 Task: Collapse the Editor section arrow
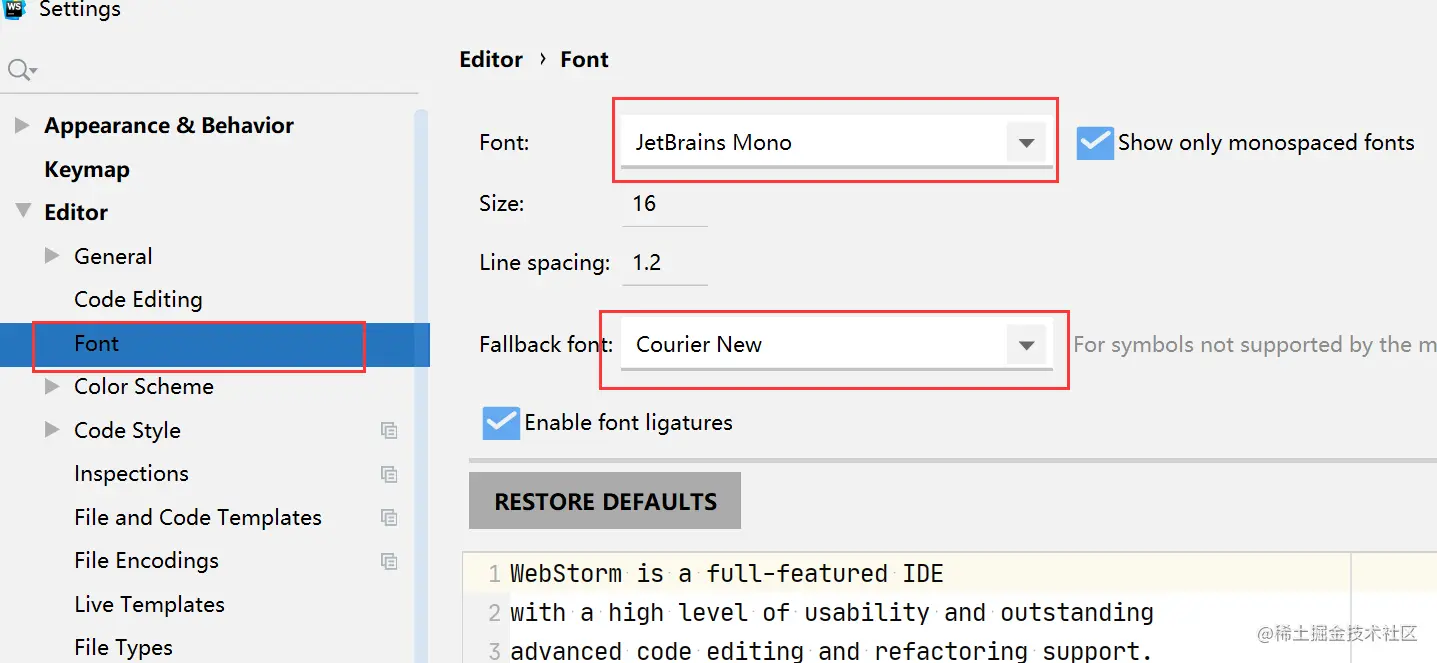[x=21, y=212]
